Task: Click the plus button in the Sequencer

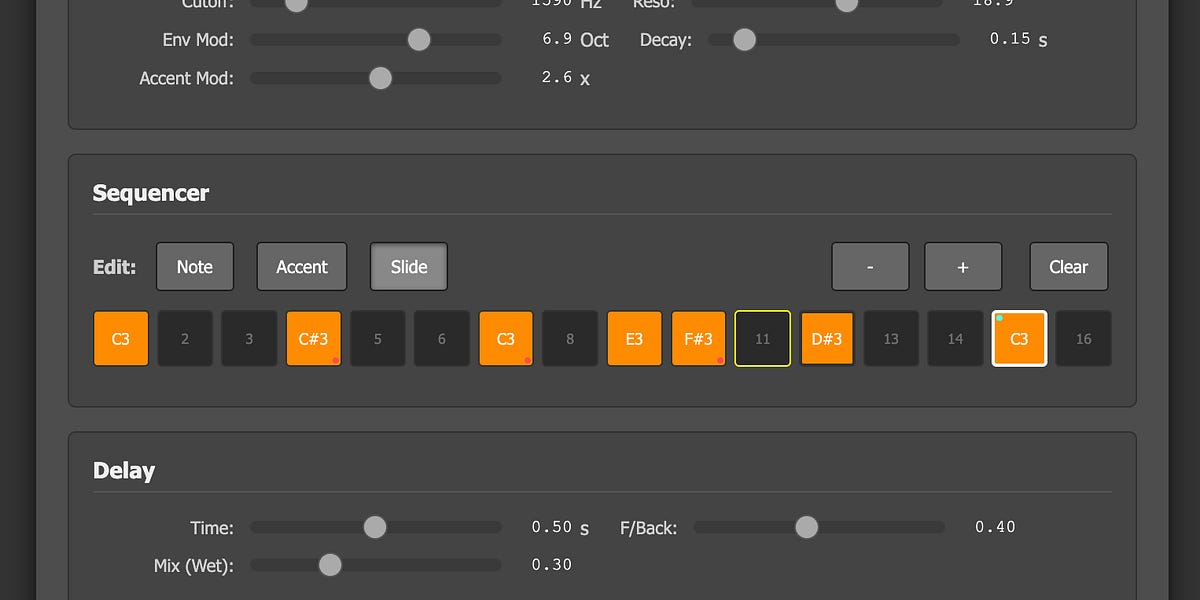Action: tap(963, 267)
